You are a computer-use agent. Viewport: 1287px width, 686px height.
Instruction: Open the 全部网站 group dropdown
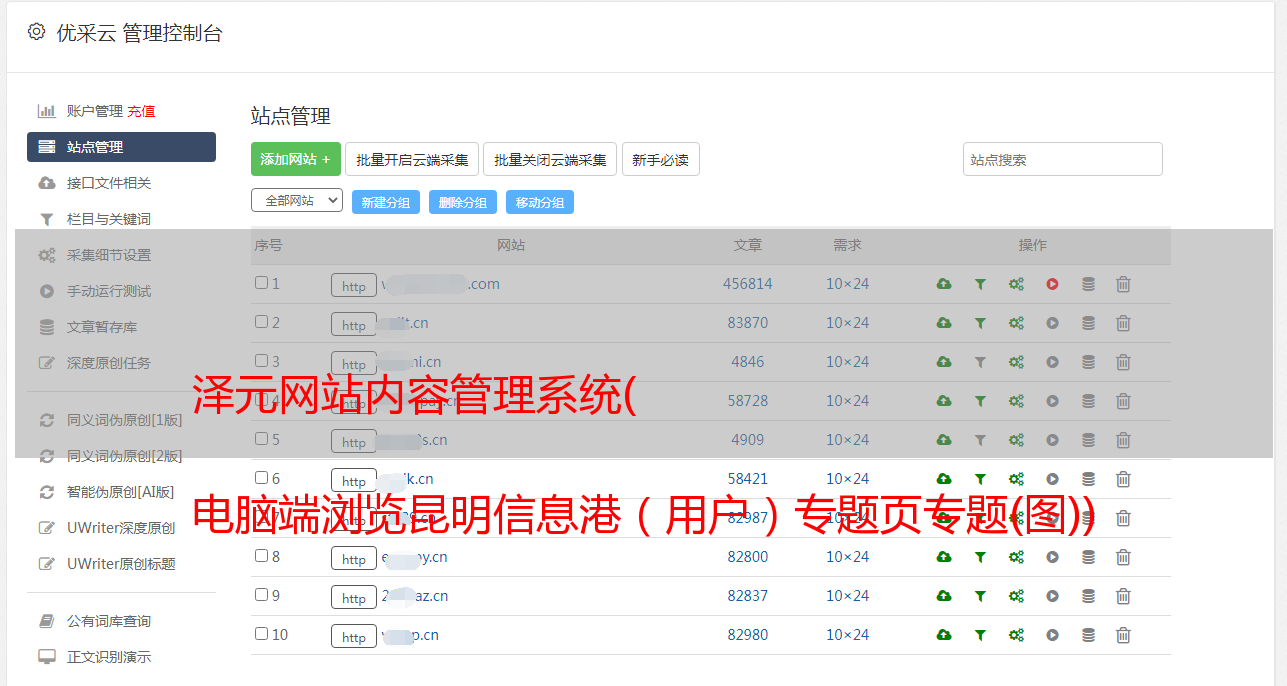297,201
